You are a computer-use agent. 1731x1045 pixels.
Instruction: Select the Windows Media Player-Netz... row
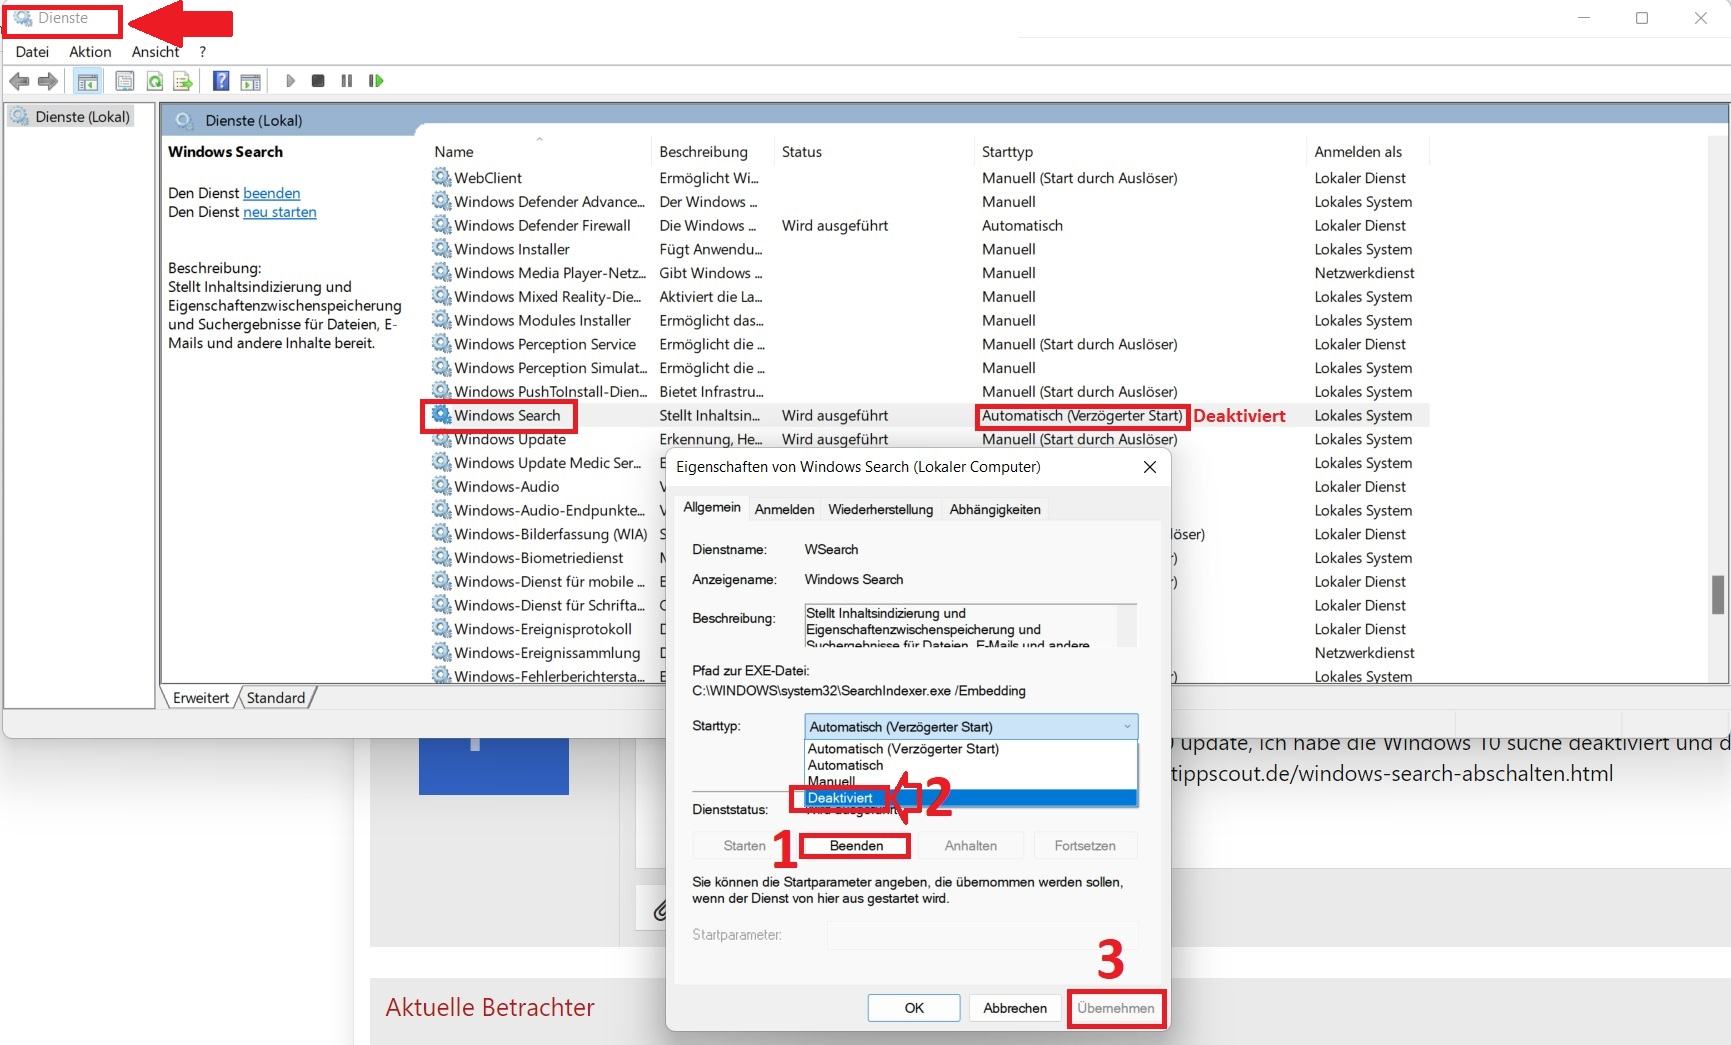[929, 273]
